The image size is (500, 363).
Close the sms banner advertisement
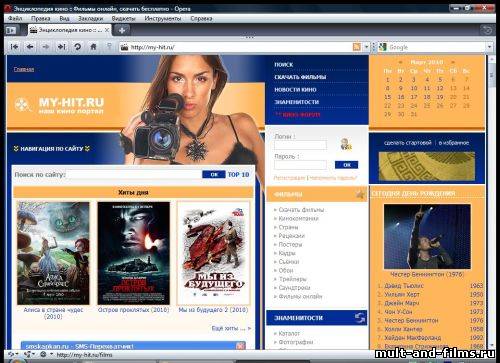(x=241, y=346)
